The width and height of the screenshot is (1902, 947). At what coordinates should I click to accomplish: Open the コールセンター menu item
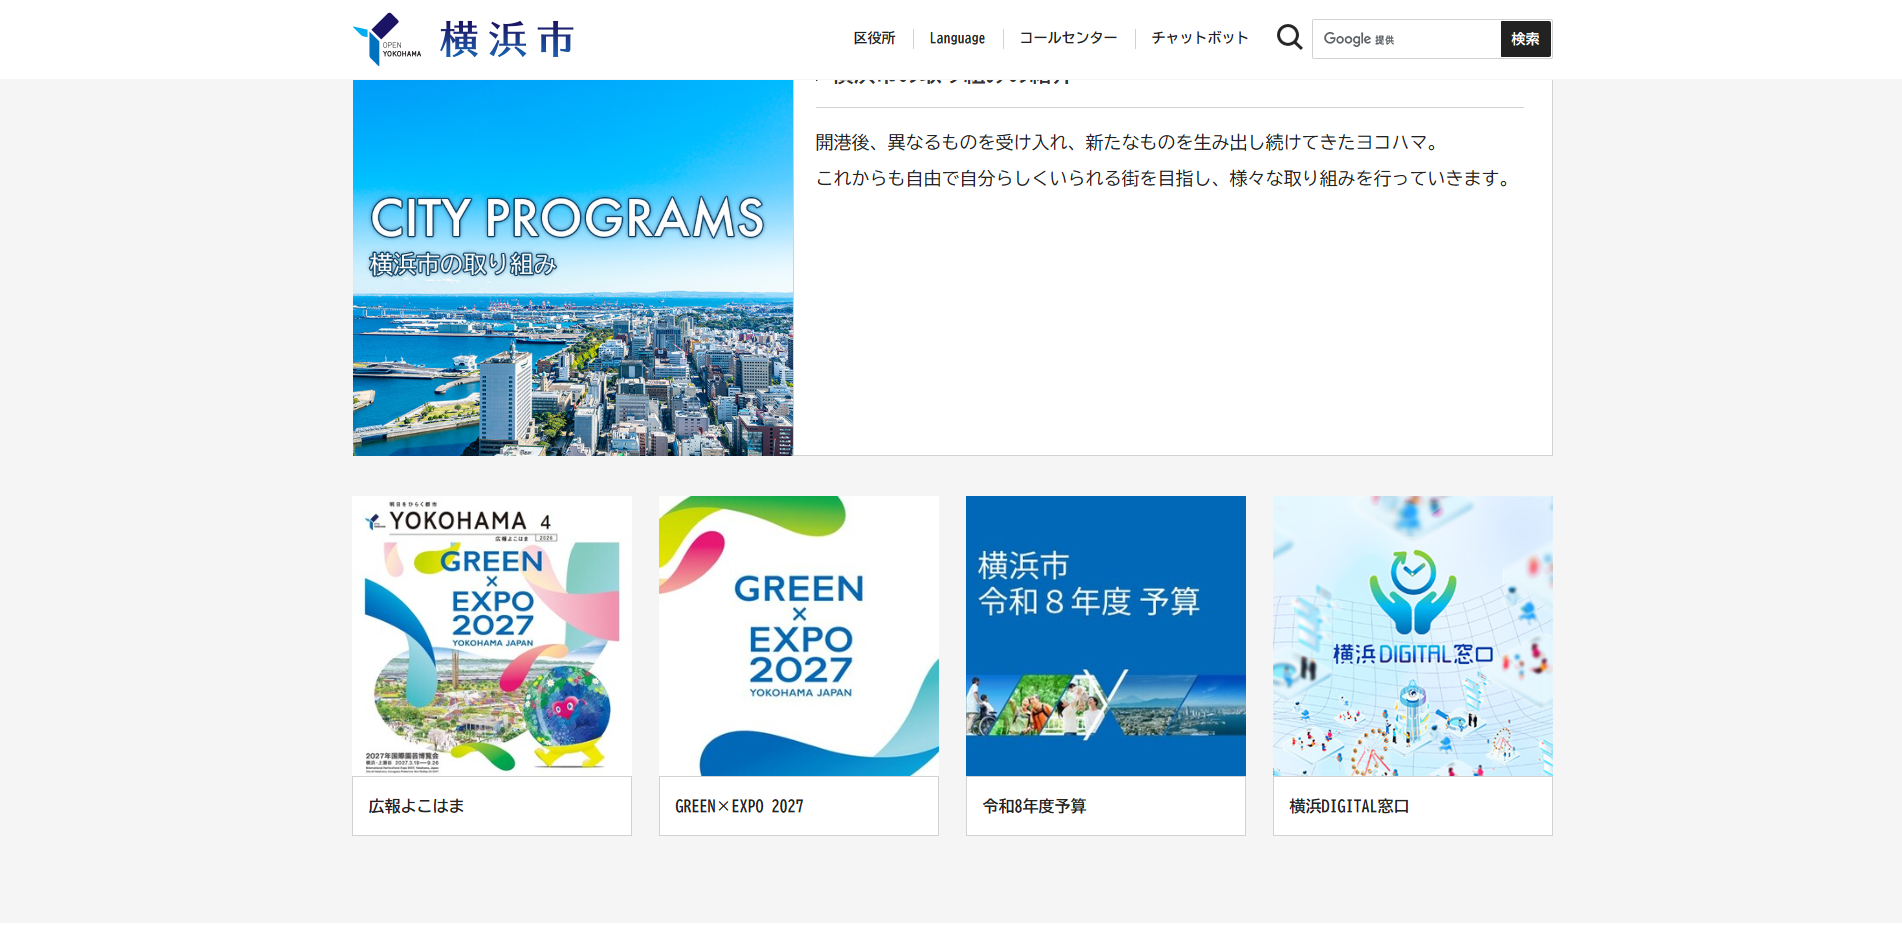[x=1068, y=38]
